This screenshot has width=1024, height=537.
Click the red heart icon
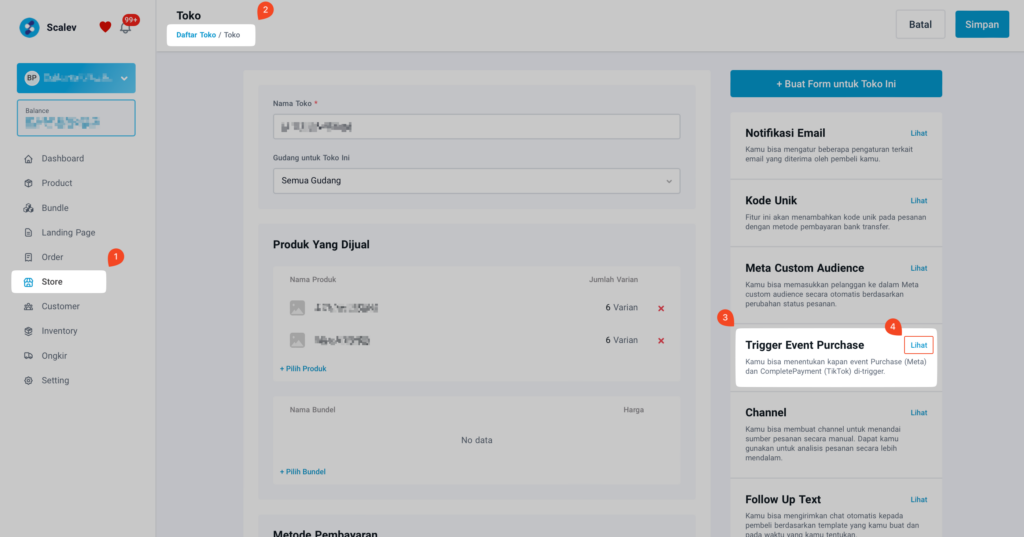tap(105, 27)
